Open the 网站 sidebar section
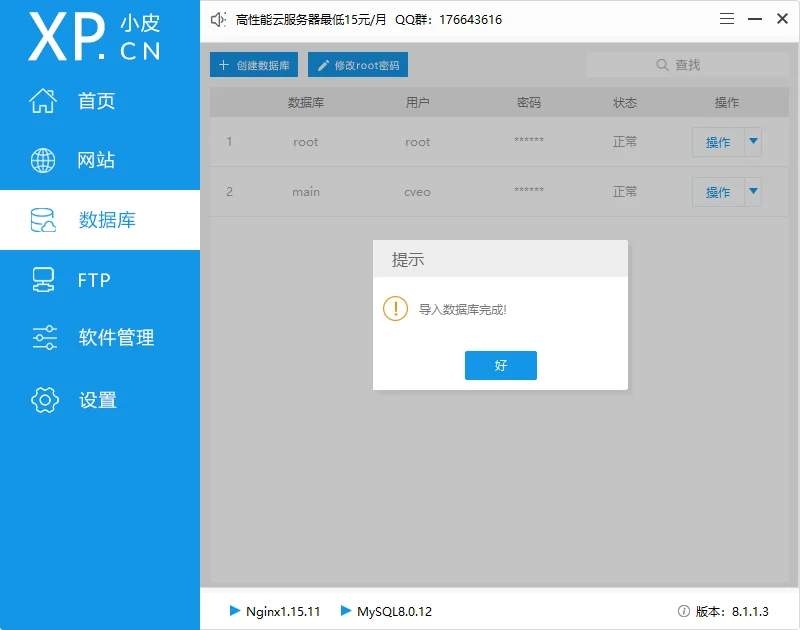Viewport: 800px width, 630px height. 96,160
